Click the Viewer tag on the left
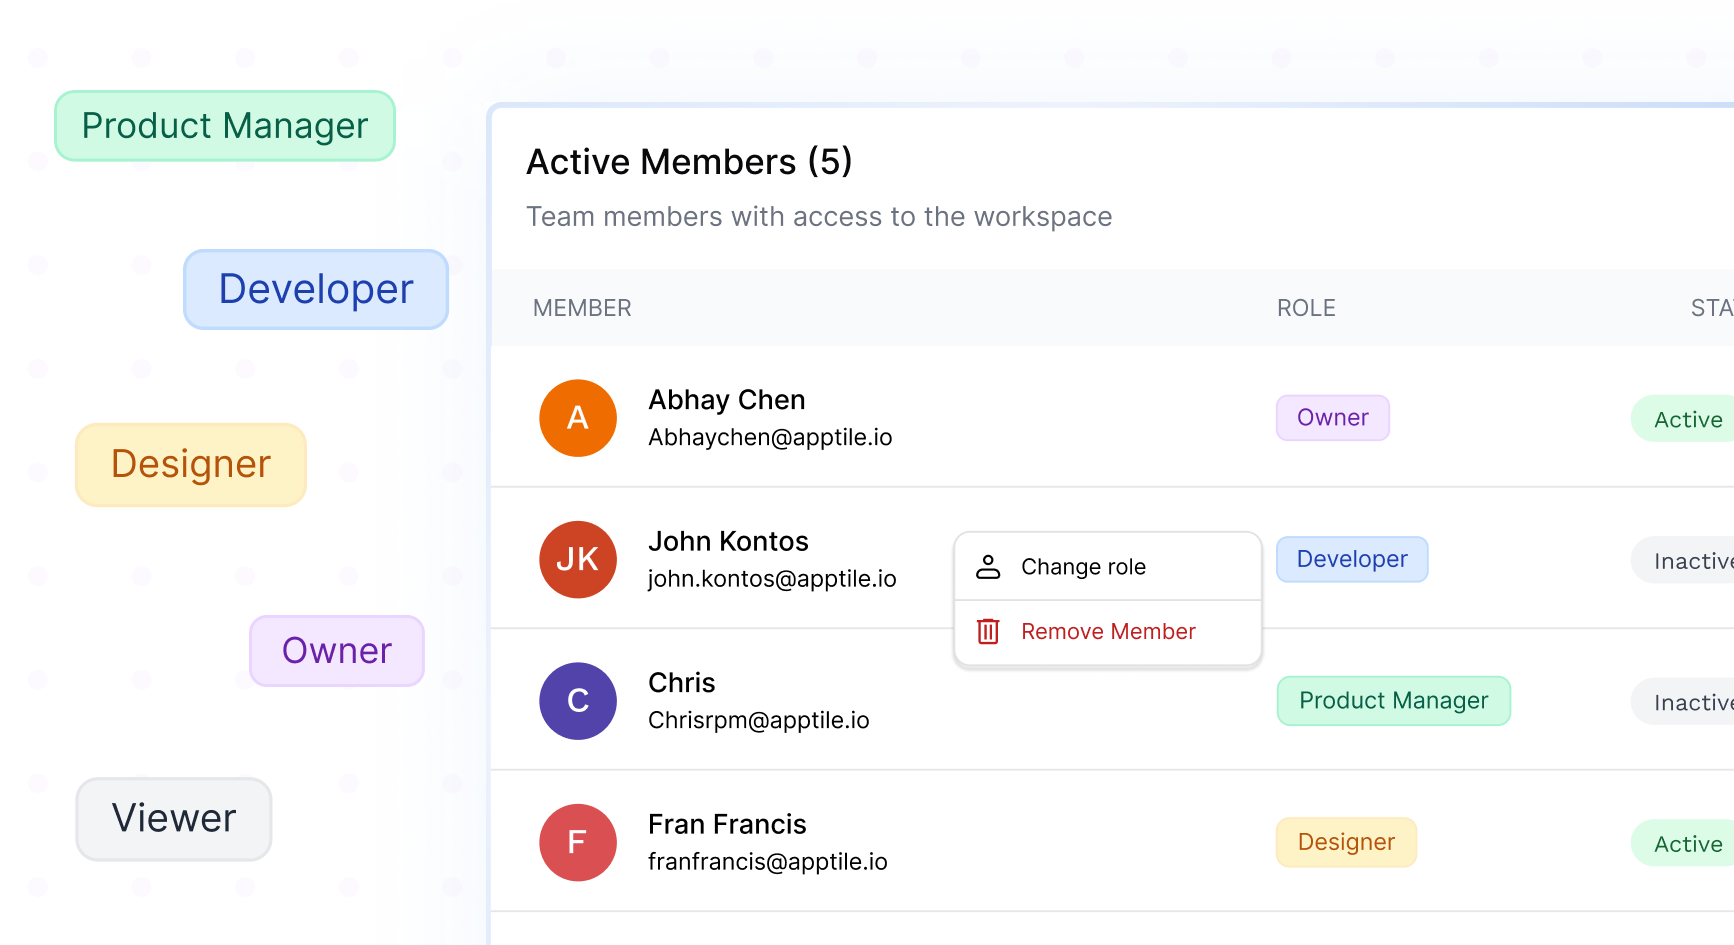 click(174, 819)
